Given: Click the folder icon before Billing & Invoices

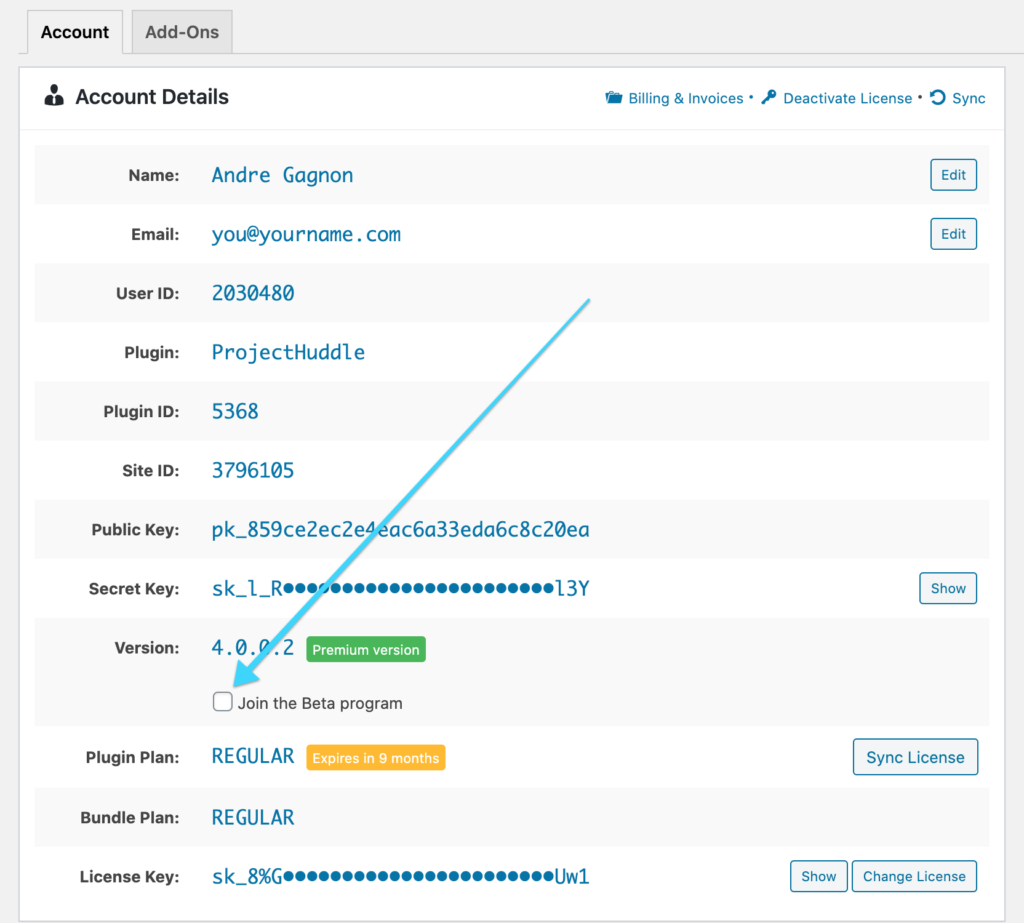Looking at the screenshot, I should (x=614, y=98).
